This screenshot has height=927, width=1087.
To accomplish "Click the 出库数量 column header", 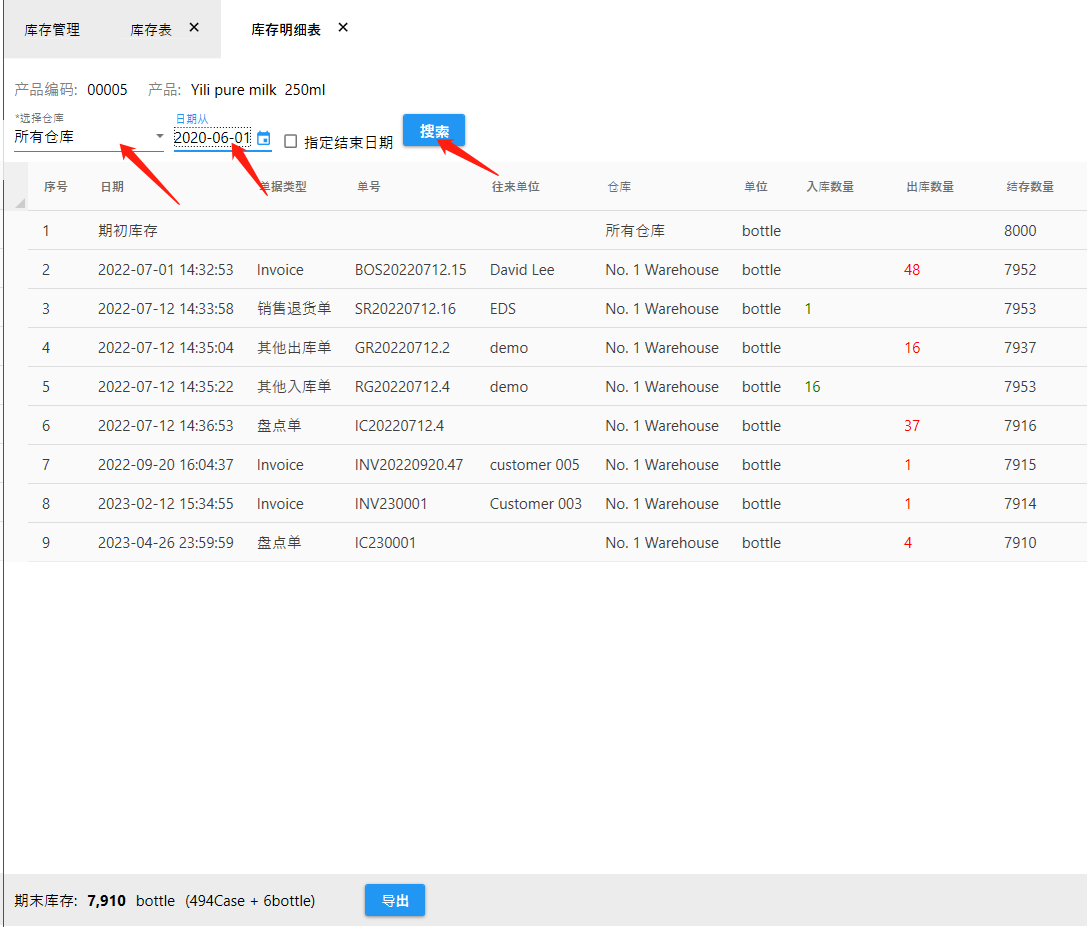I will click(x=930, y=187).
